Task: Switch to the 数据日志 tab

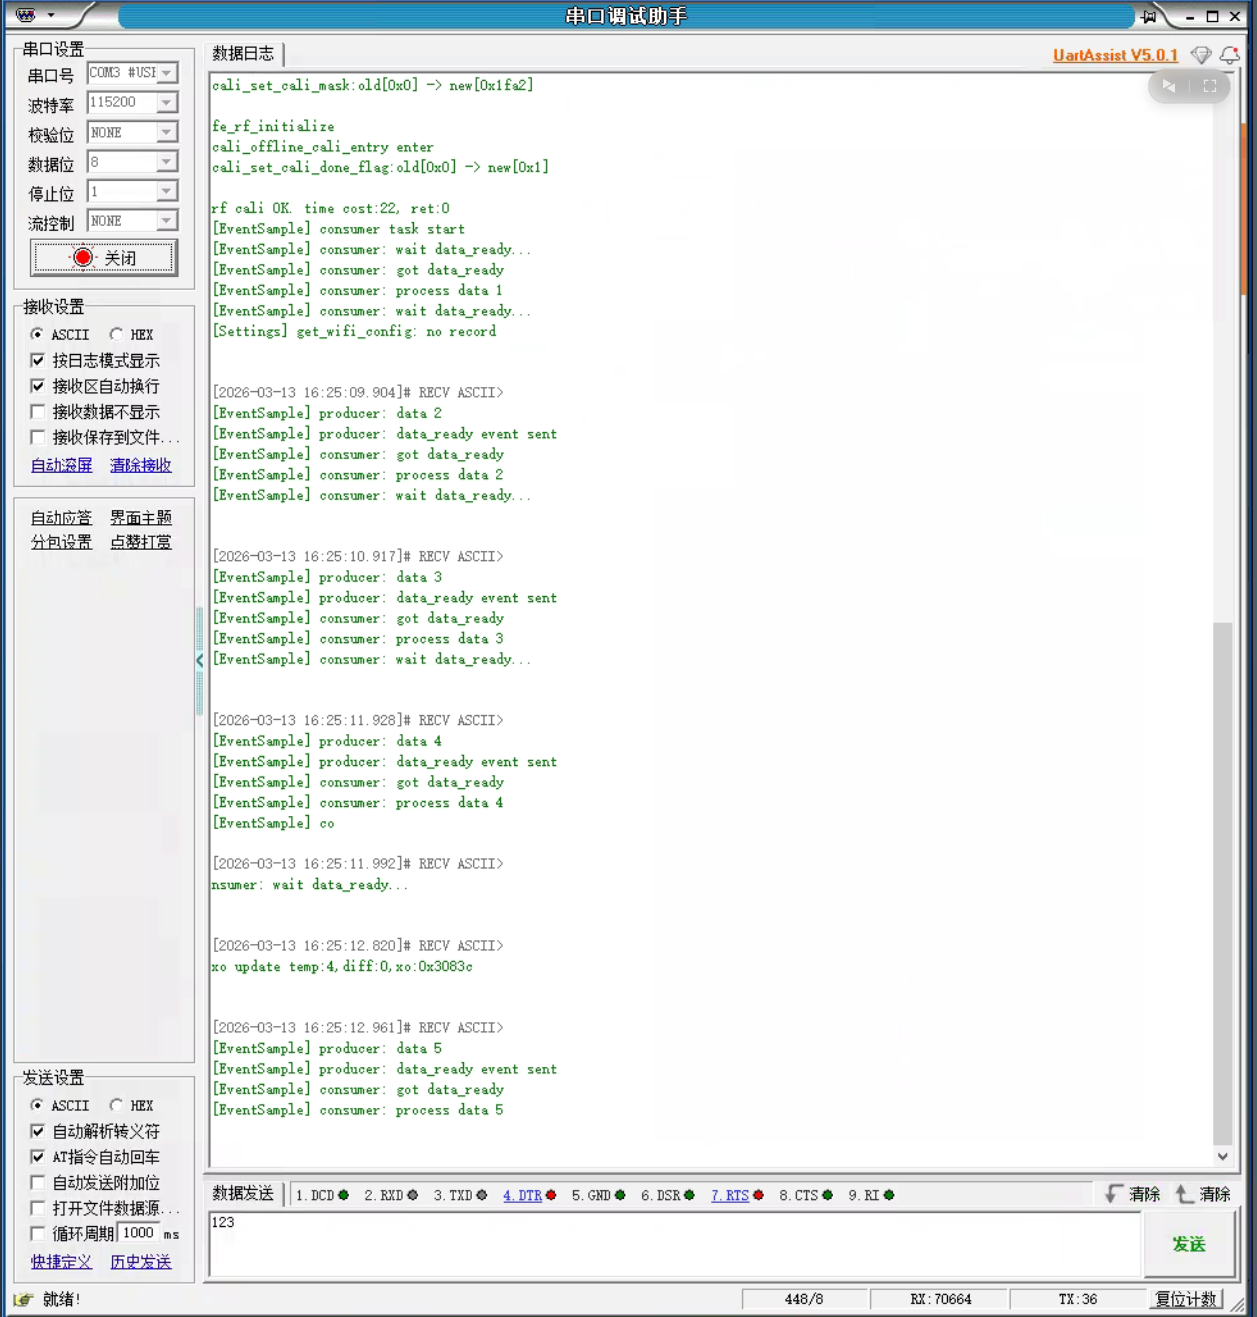Action: point(243,54)
